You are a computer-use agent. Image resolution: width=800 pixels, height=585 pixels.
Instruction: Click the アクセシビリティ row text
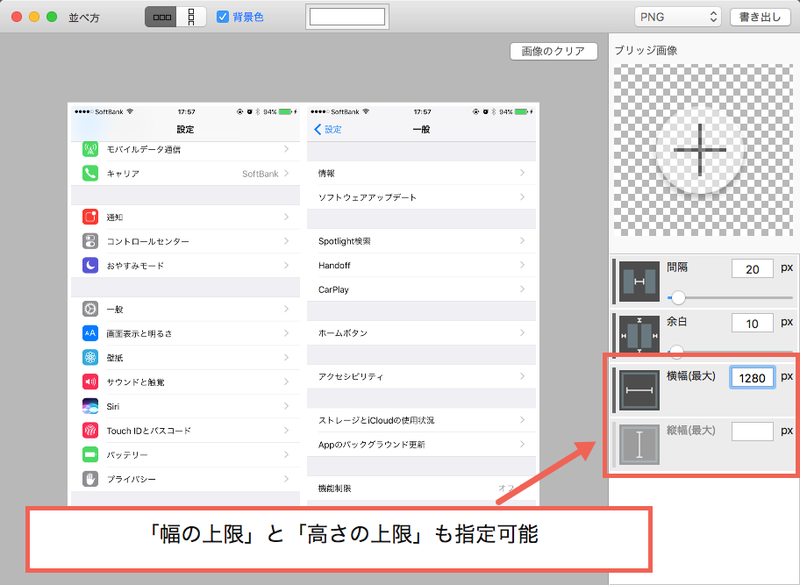pos(351,376)
